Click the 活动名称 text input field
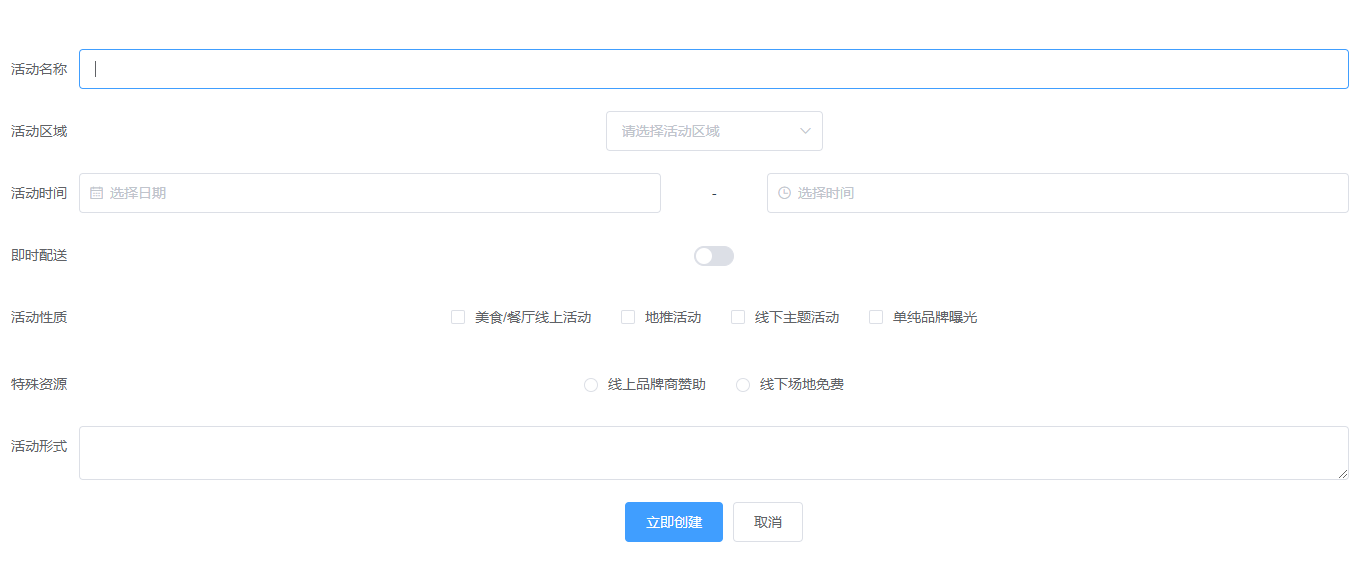 (713, 69)
